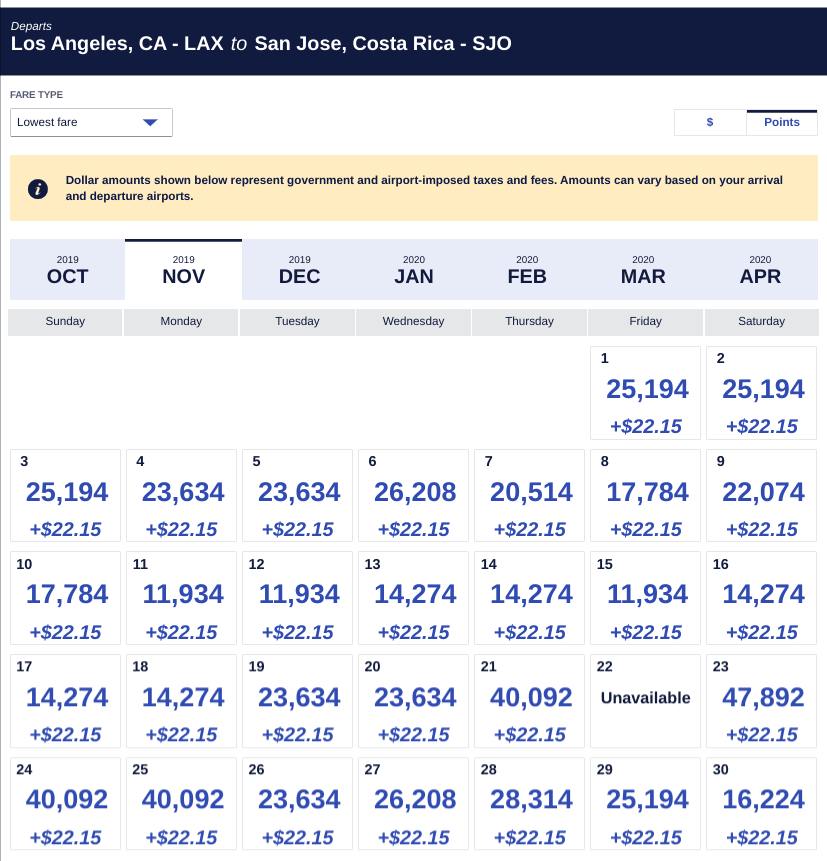827x861 pixels.
Task: Click the Sunday day label
Action: click(65, 321)
